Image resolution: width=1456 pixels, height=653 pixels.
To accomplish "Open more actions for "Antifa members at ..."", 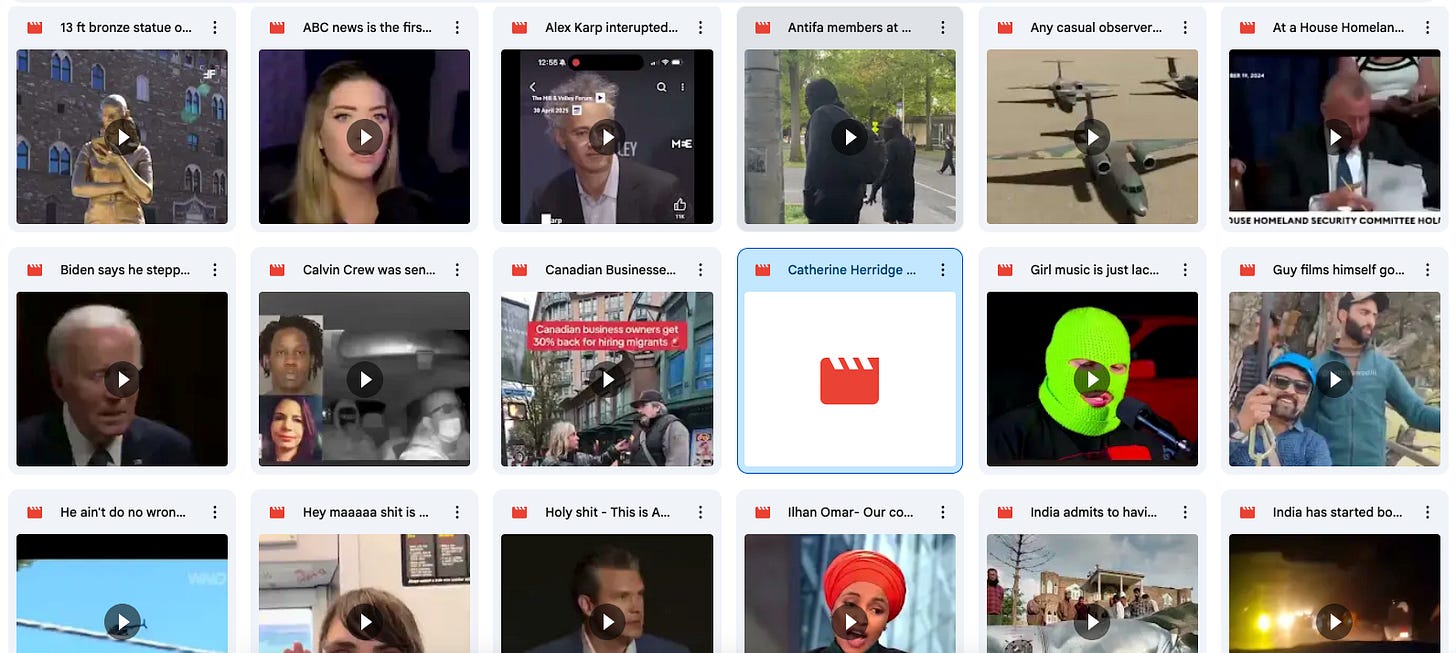I will pyautogui.click(x=942, y=28).
